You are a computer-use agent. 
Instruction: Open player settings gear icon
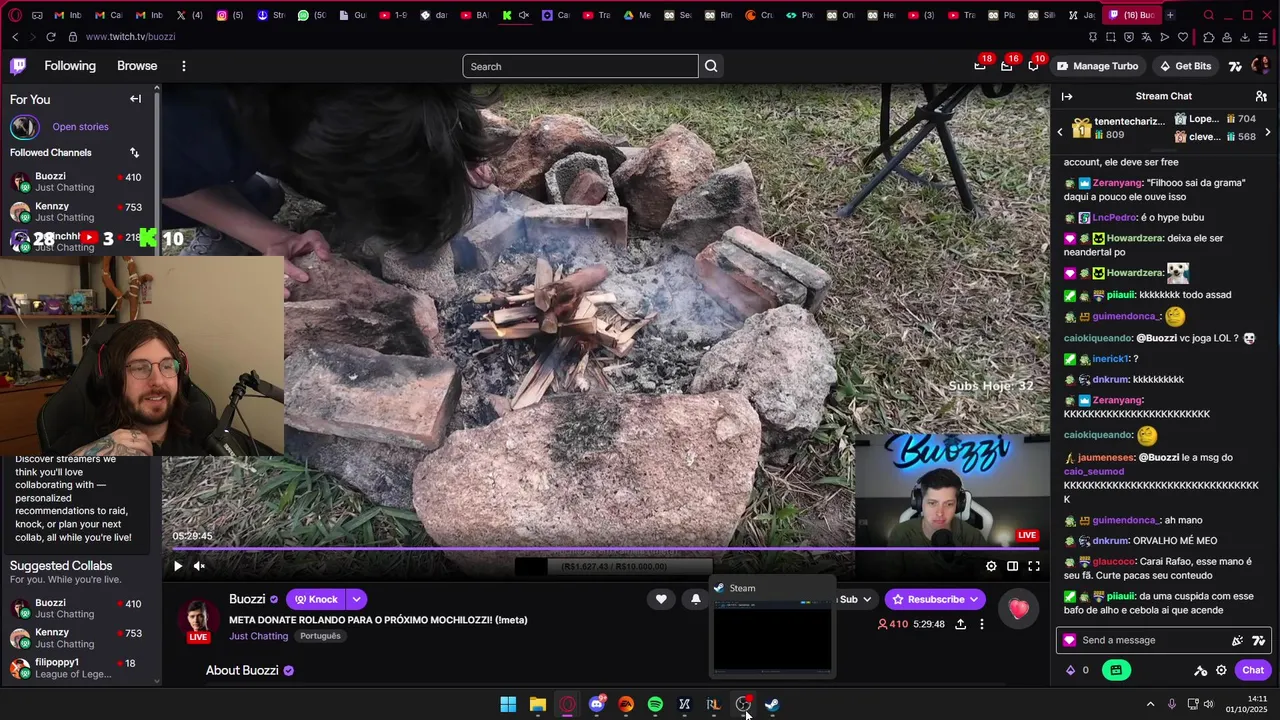click(991, 566)
